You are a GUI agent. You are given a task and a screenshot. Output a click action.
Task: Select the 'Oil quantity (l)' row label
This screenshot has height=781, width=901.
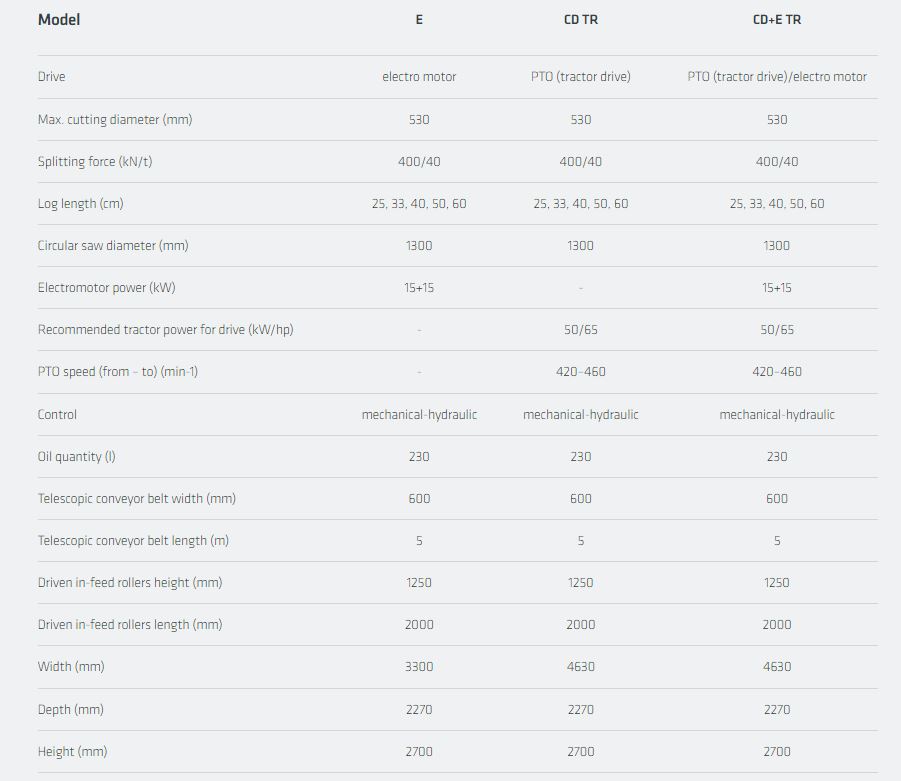click(x=77, y=457)
